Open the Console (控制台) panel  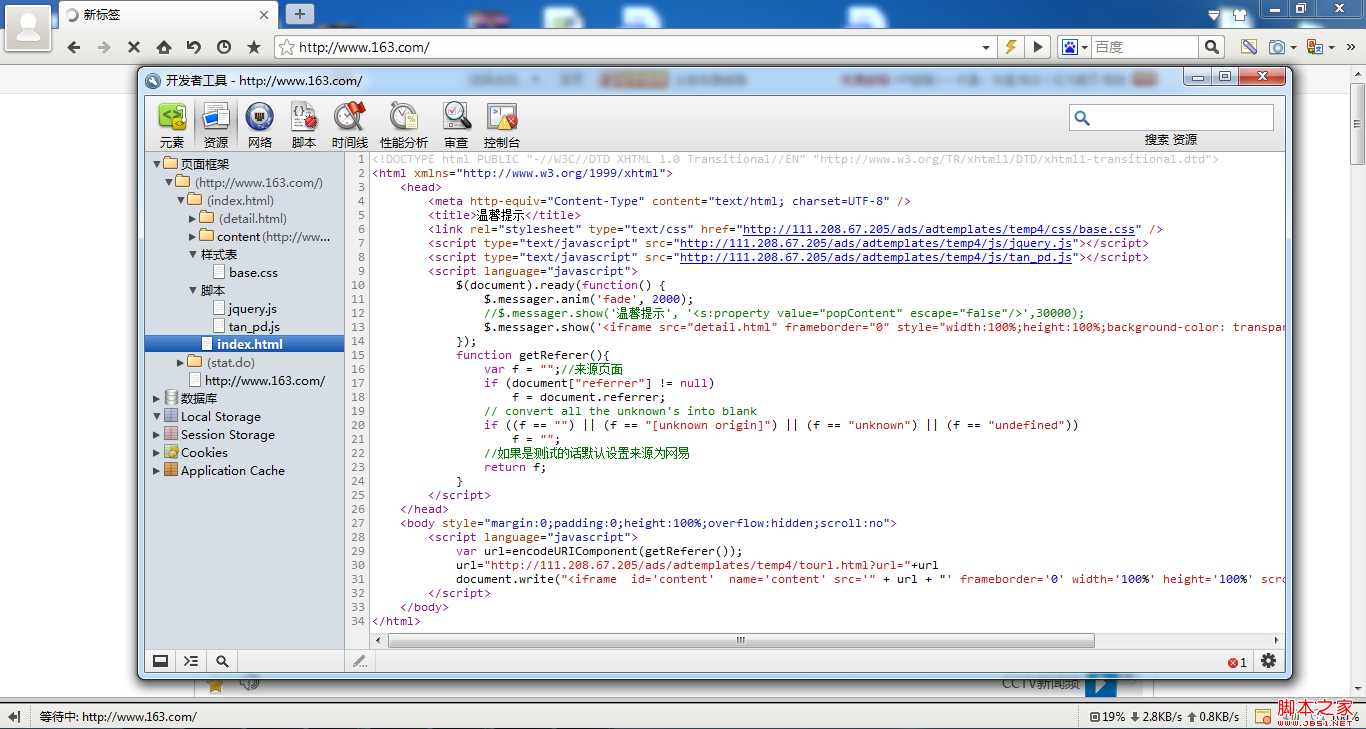501,126
